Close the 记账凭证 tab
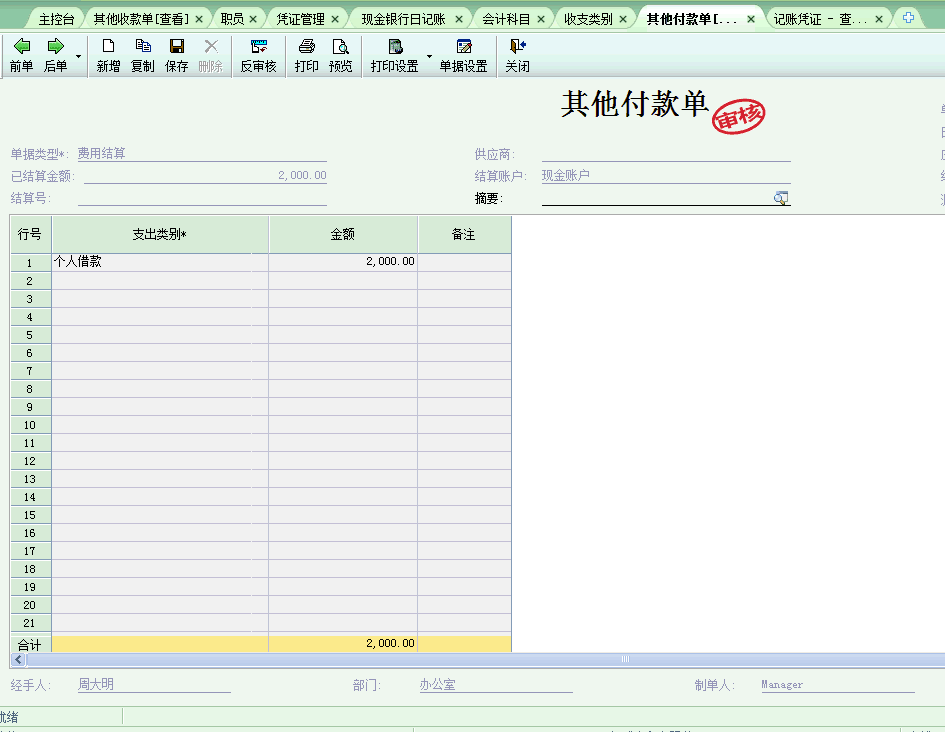 point(879,19)
